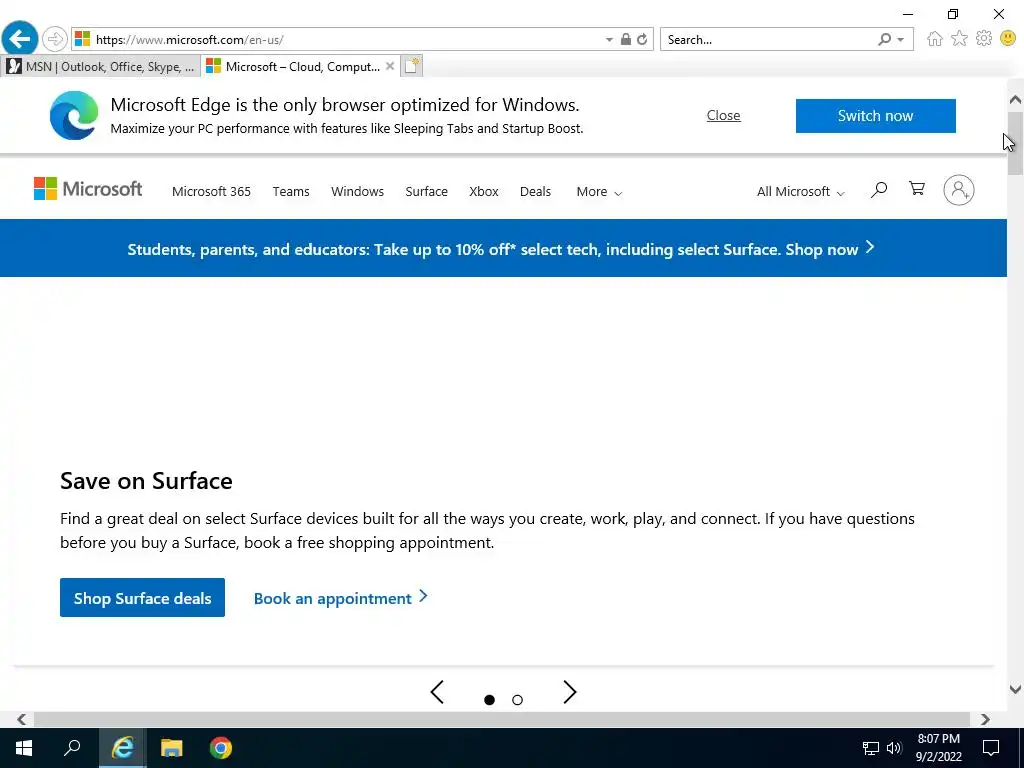Open File Explorer from taskbar
The height and width of the screenshot is (768, 1024).
point(172,748)
